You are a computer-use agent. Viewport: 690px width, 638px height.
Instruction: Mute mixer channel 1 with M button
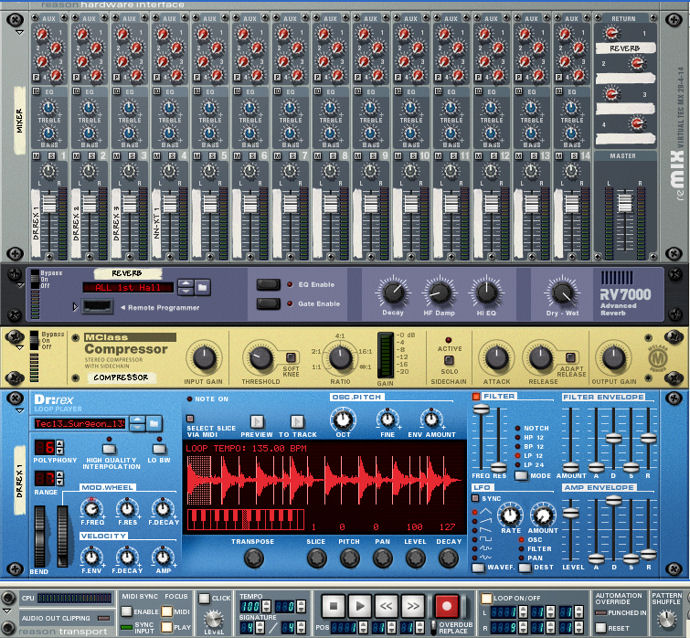pos(36,156)
